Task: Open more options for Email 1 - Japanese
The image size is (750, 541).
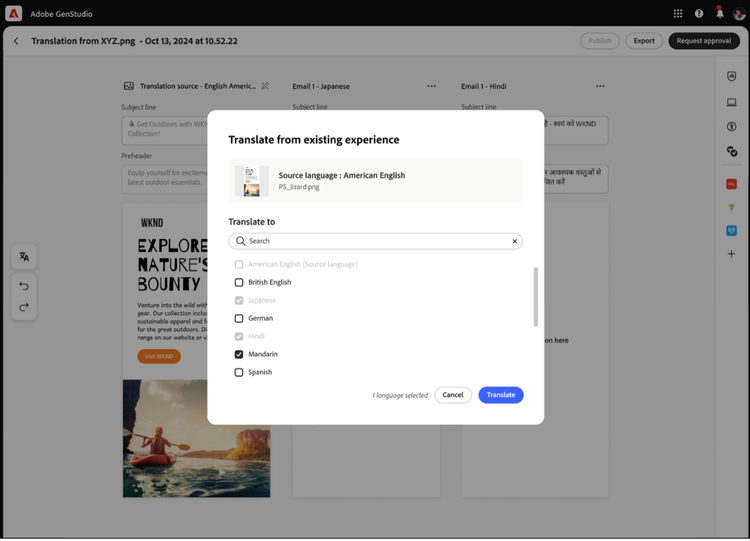Action: pyautogui.click(x=432, y=86)
